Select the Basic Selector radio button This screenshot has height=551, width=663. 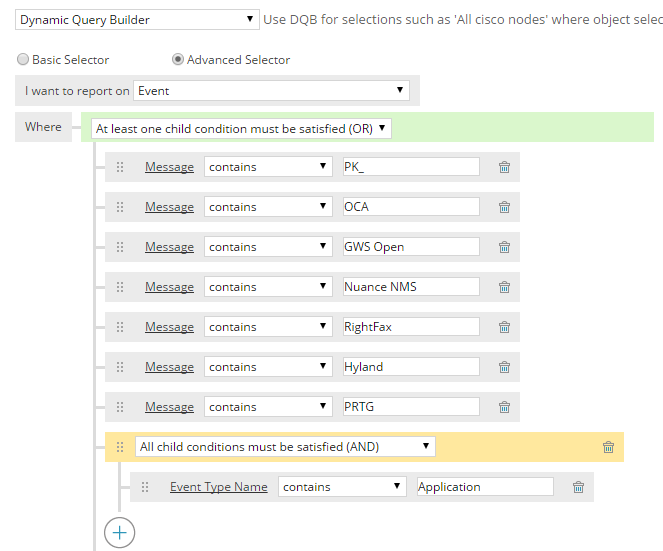23,60
